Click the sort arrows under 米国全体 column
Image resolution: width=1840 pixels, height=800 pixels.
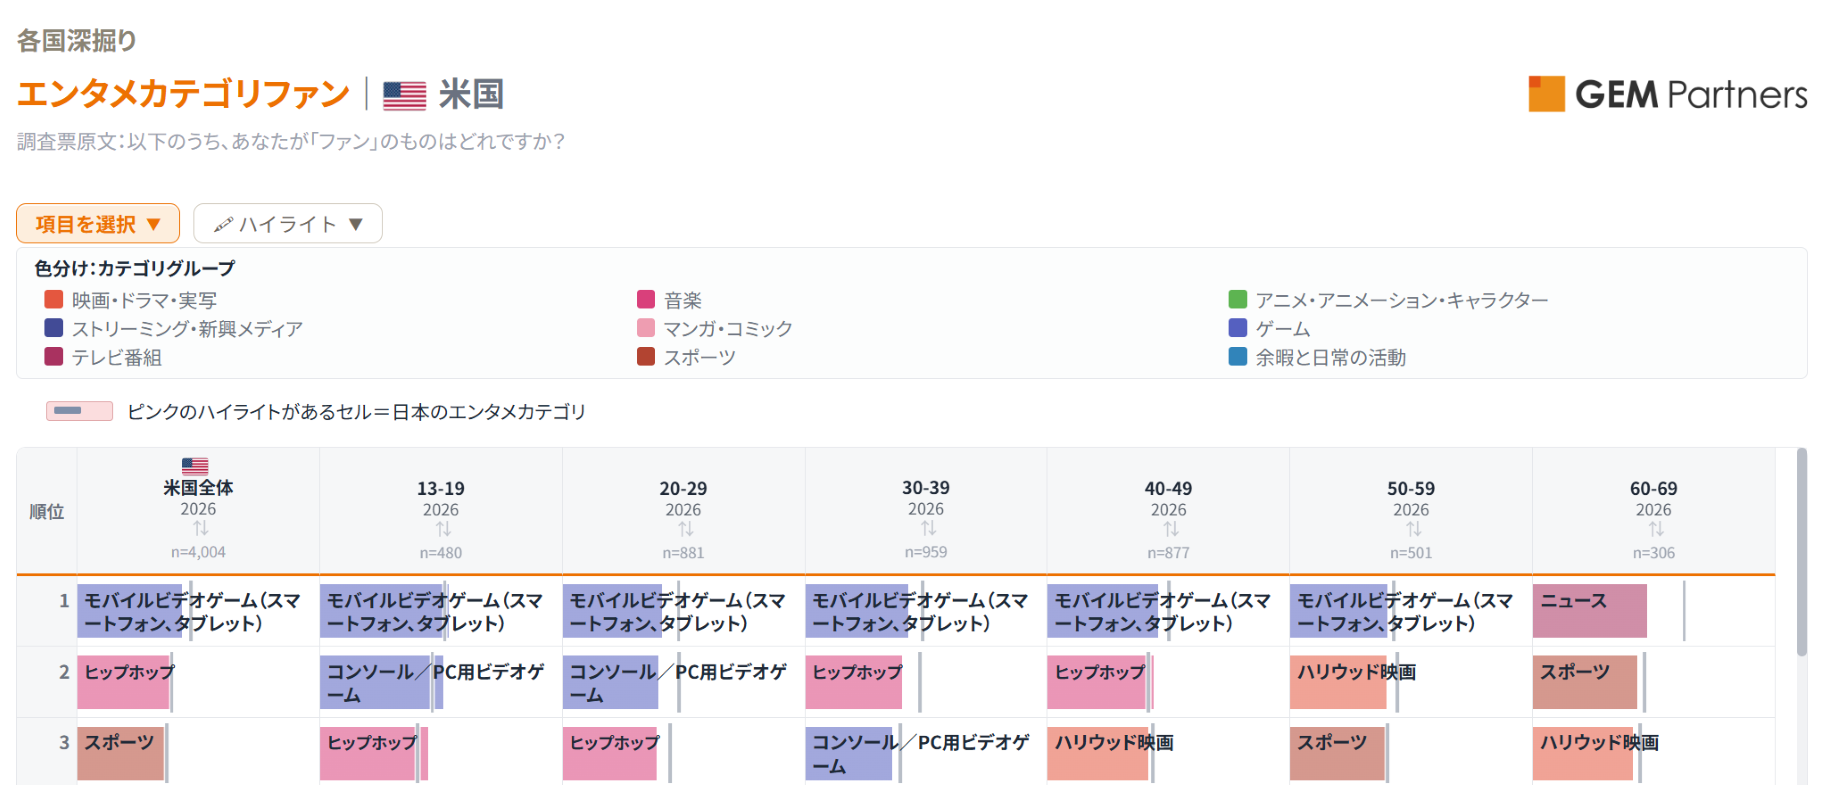point(201,529)
